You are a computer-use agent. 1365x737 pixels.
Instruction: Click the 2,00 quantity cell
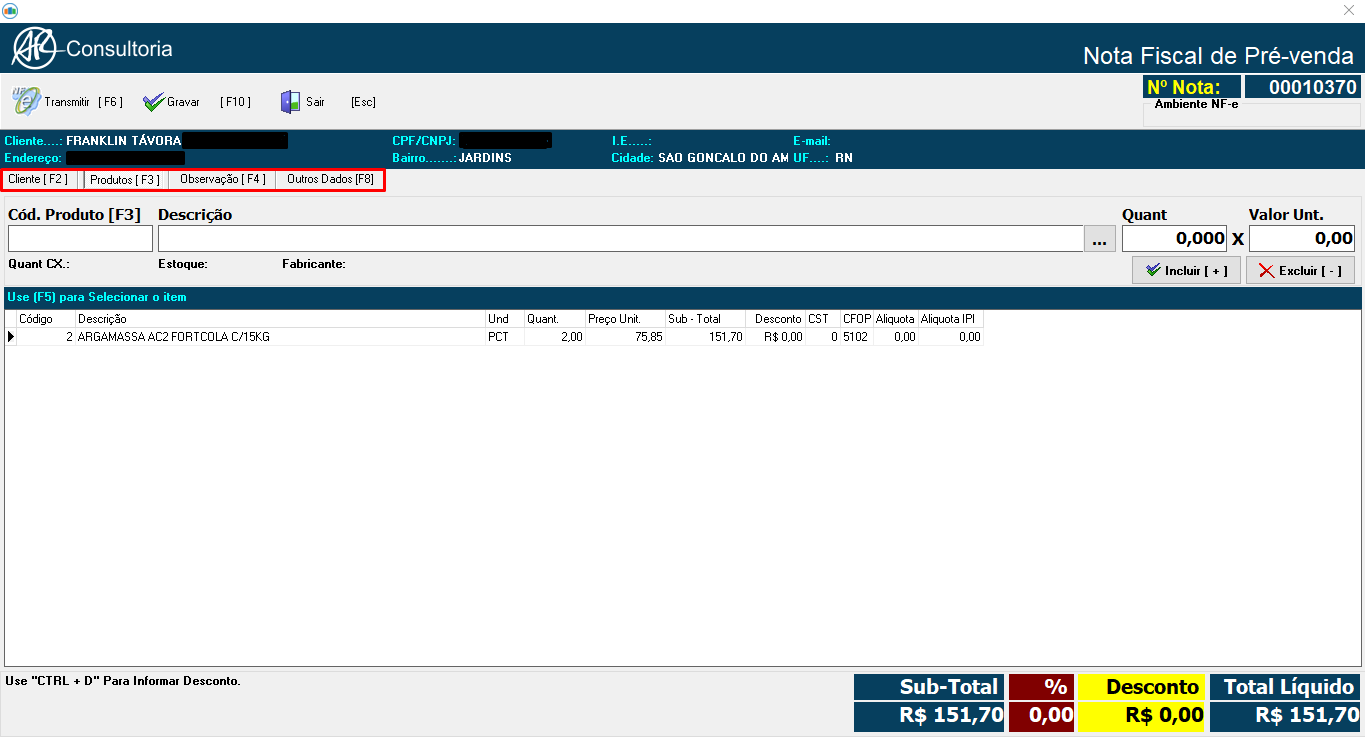555,337
